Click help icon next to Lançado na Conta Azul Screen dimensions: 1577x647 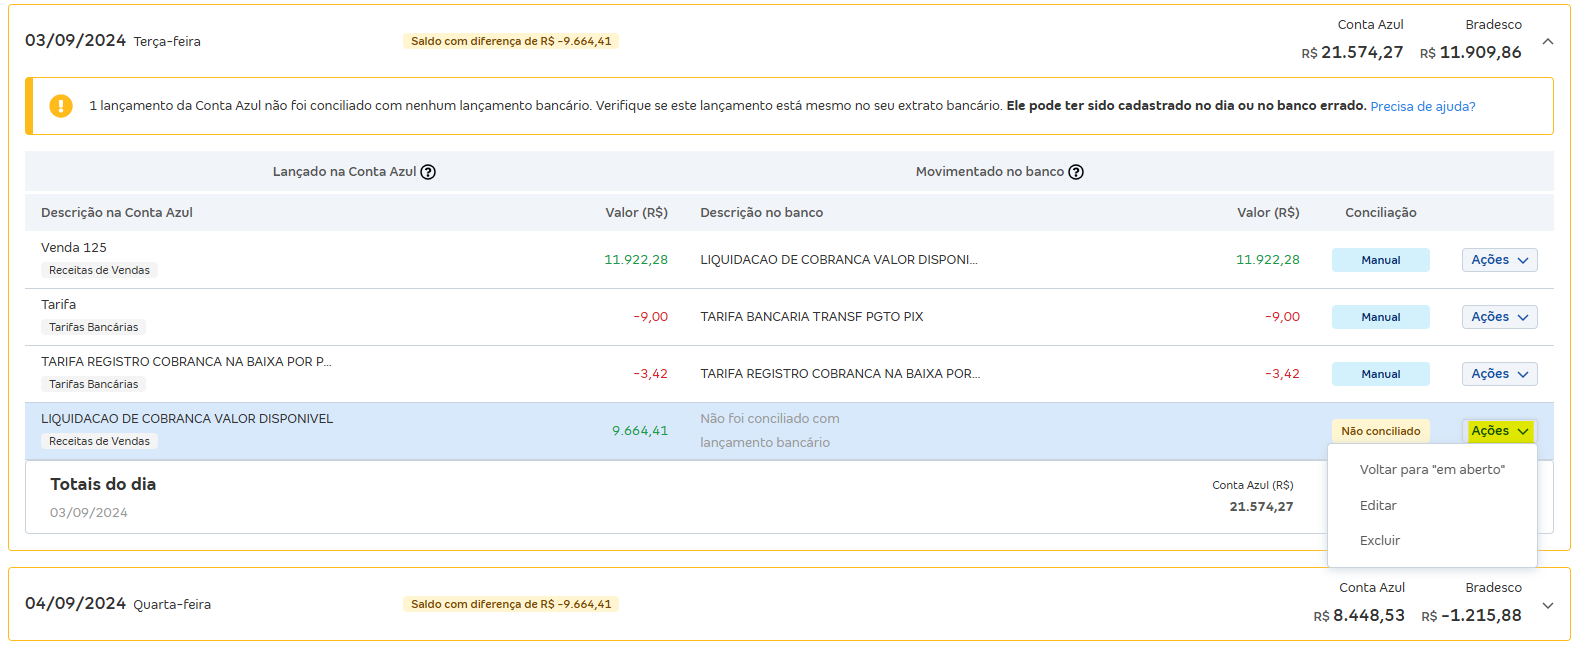coord(428,172)
